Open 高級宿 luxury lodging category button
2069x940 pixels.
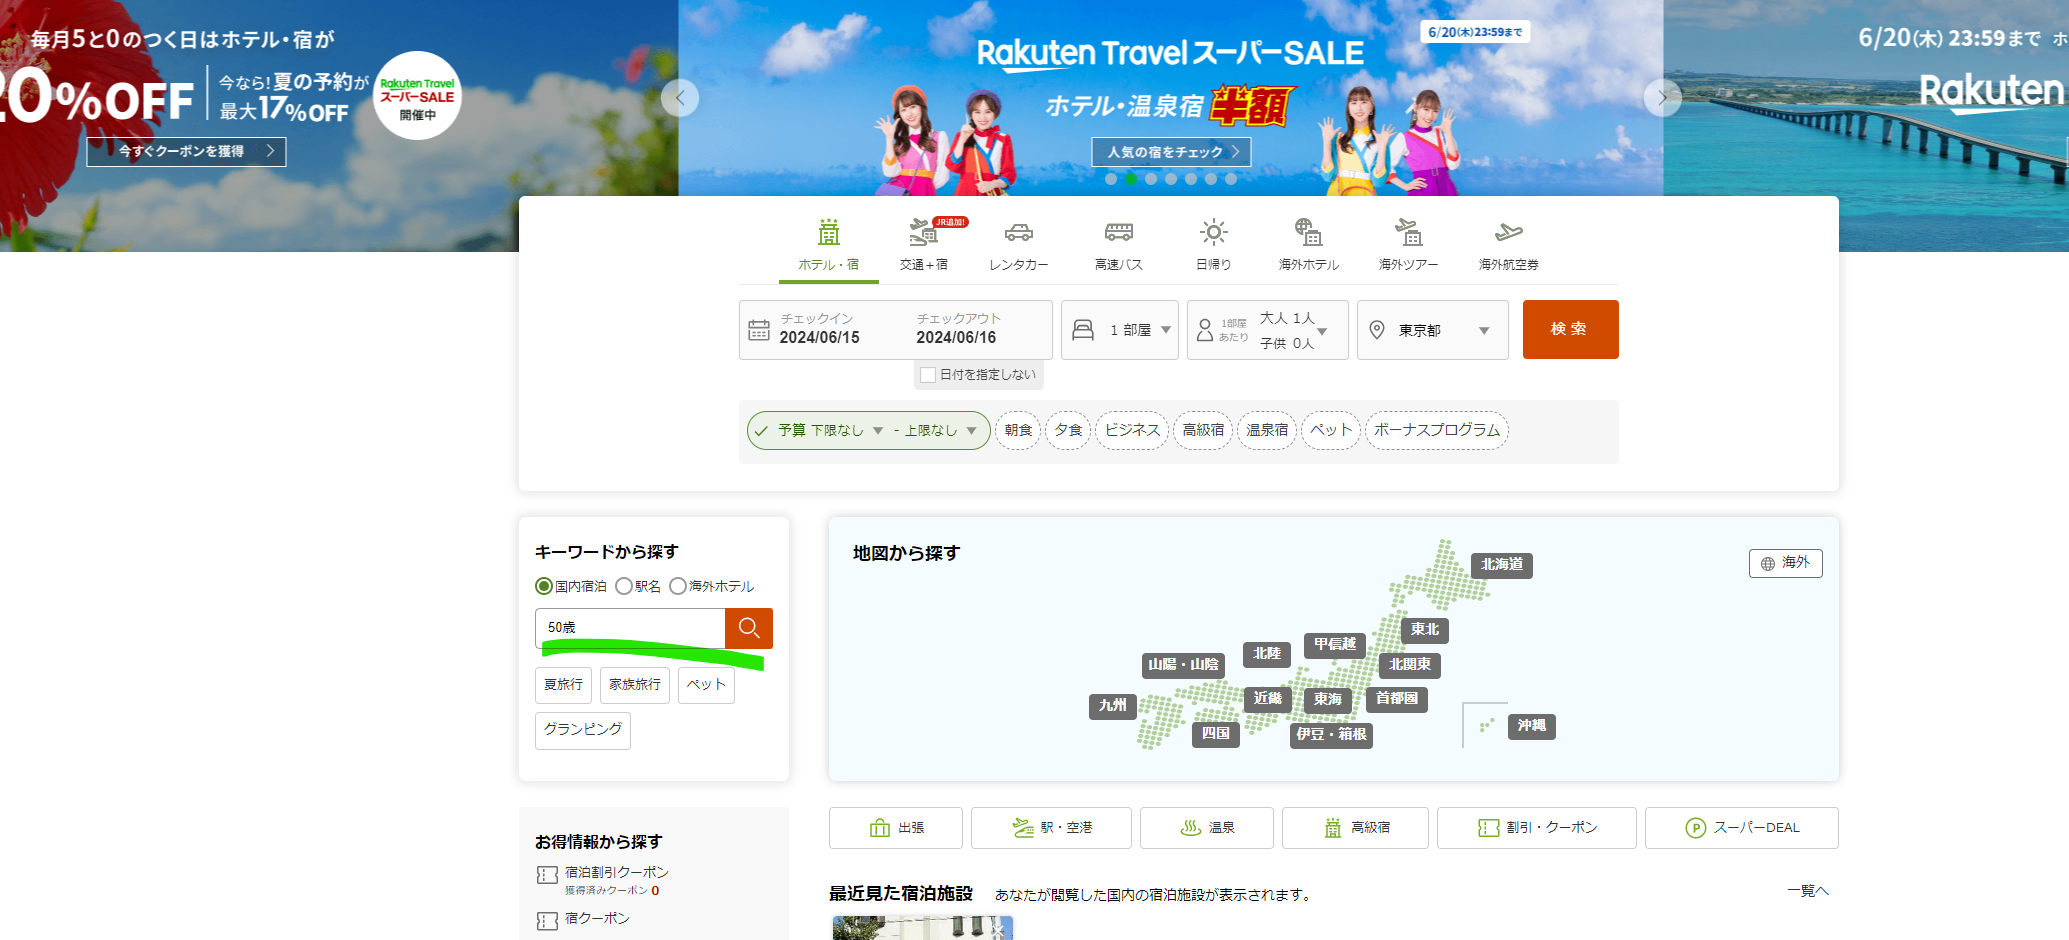tap(1355, 828)
